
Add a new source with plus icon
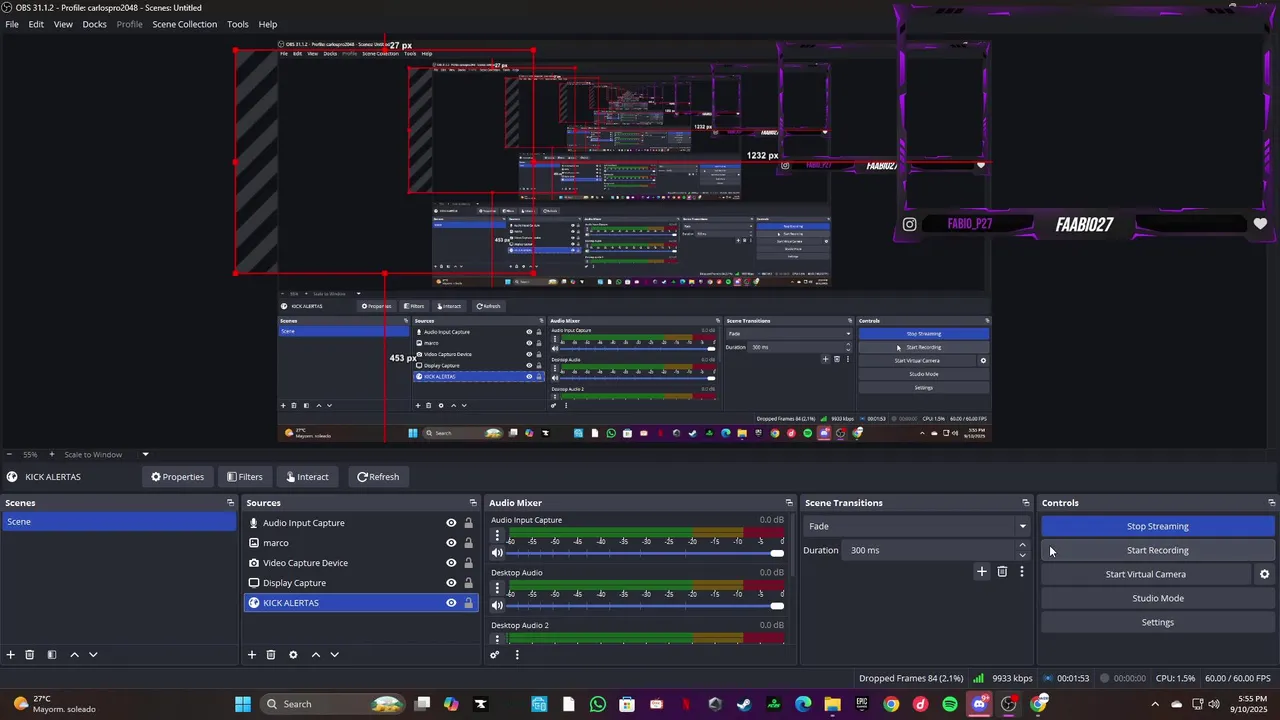tap(252, 655)
